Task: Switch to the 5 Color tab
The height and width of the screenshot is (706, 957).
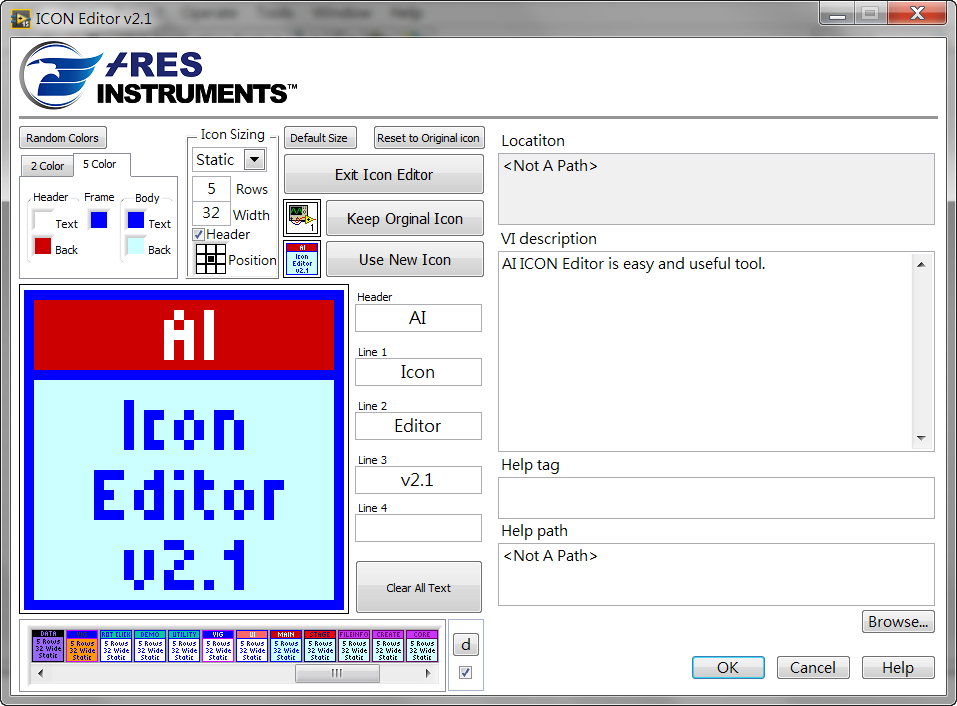Action: 101,164
